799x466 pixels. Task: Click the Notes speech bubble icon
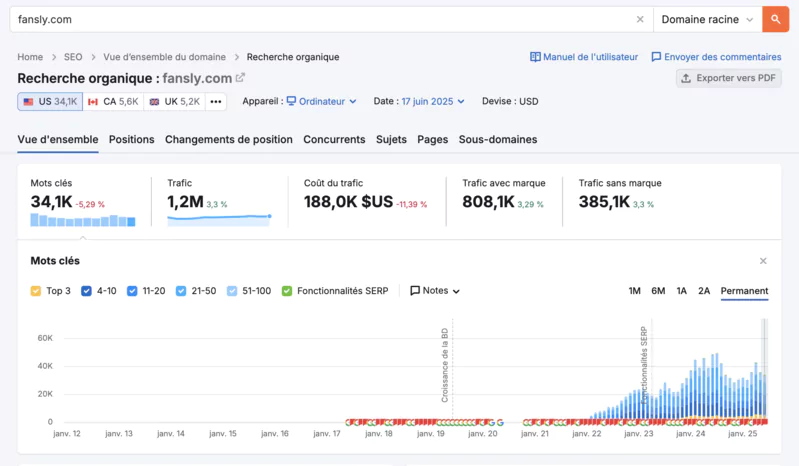[415, 290]
